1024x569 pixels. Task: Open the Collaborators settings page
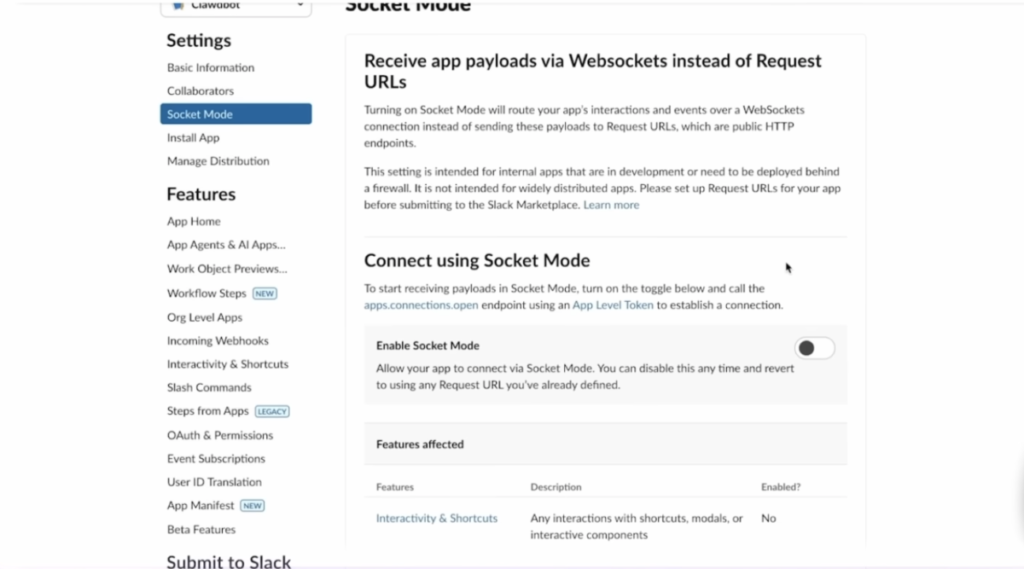200,91
